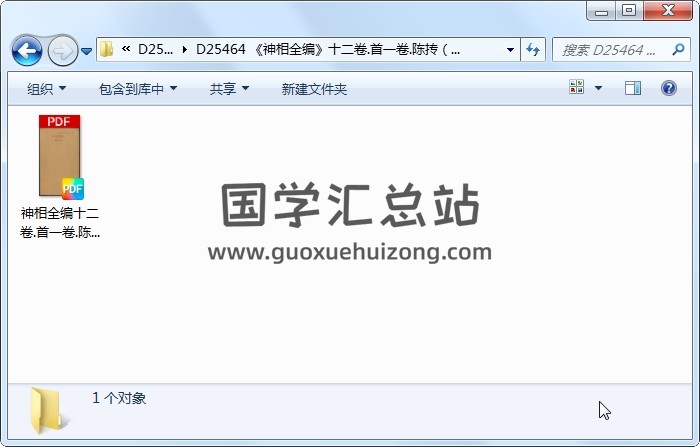Expand the view options arrow
The width and height of the screenshot is (700, 447).
click(598, 88)
